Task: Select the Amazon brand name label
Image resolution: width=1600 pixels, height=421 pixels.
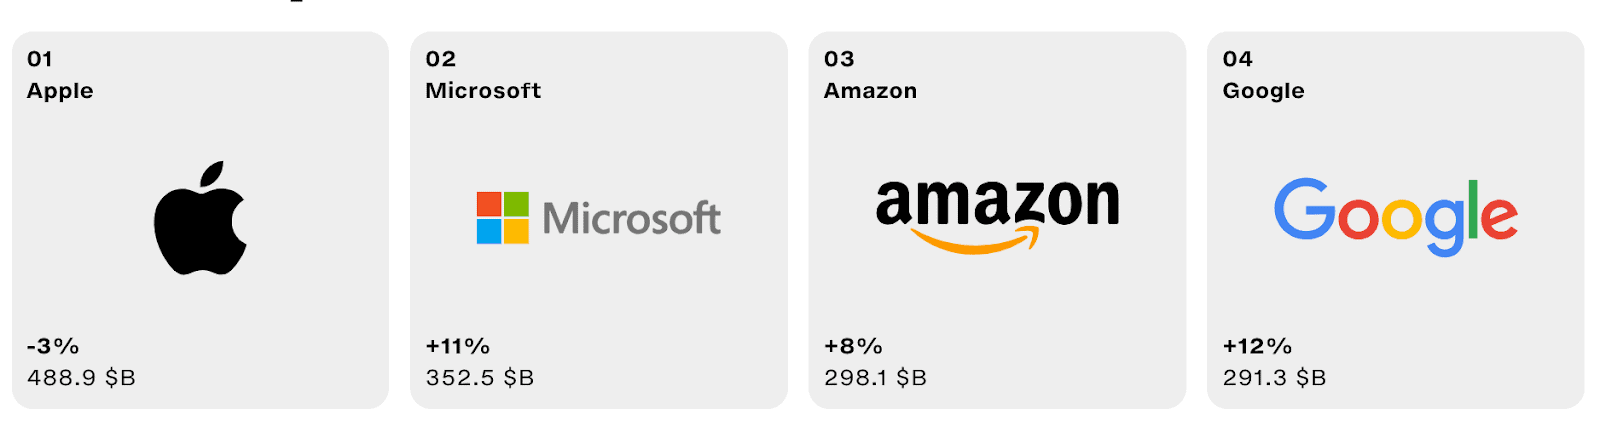Action: [870, 91]
